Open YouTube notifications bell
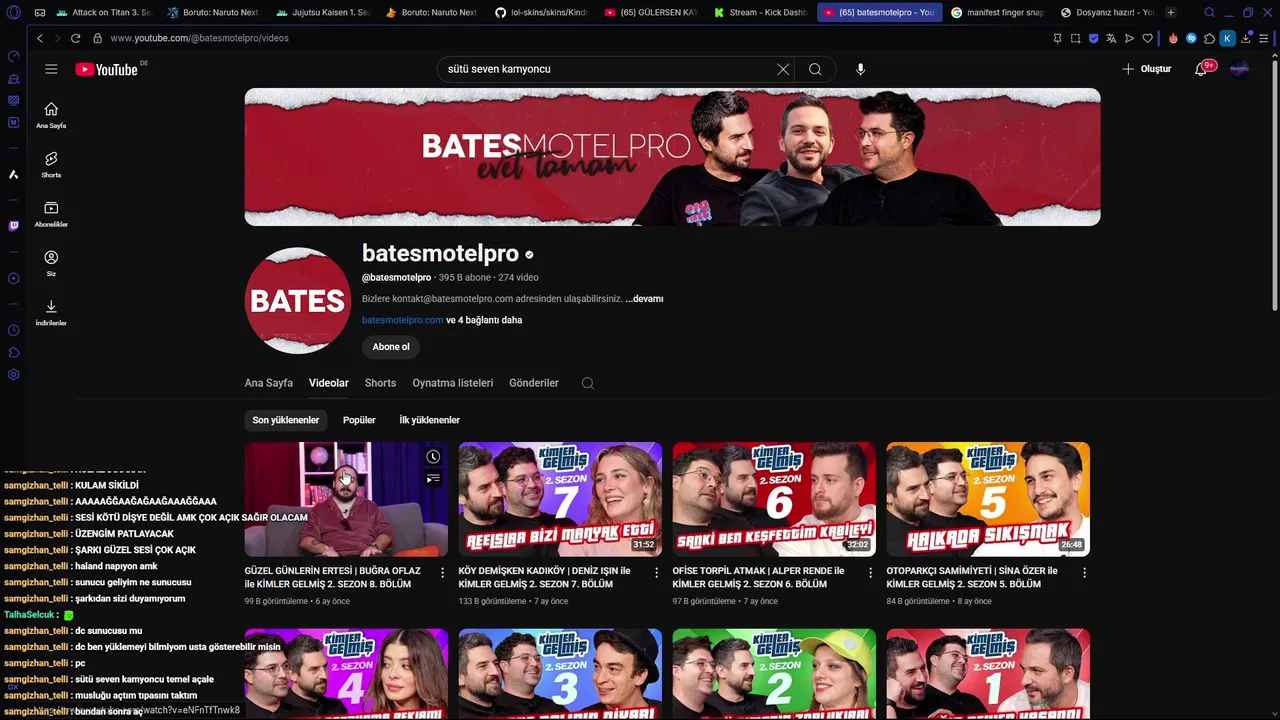The image size is (1280, 720). click(1201, 69)
